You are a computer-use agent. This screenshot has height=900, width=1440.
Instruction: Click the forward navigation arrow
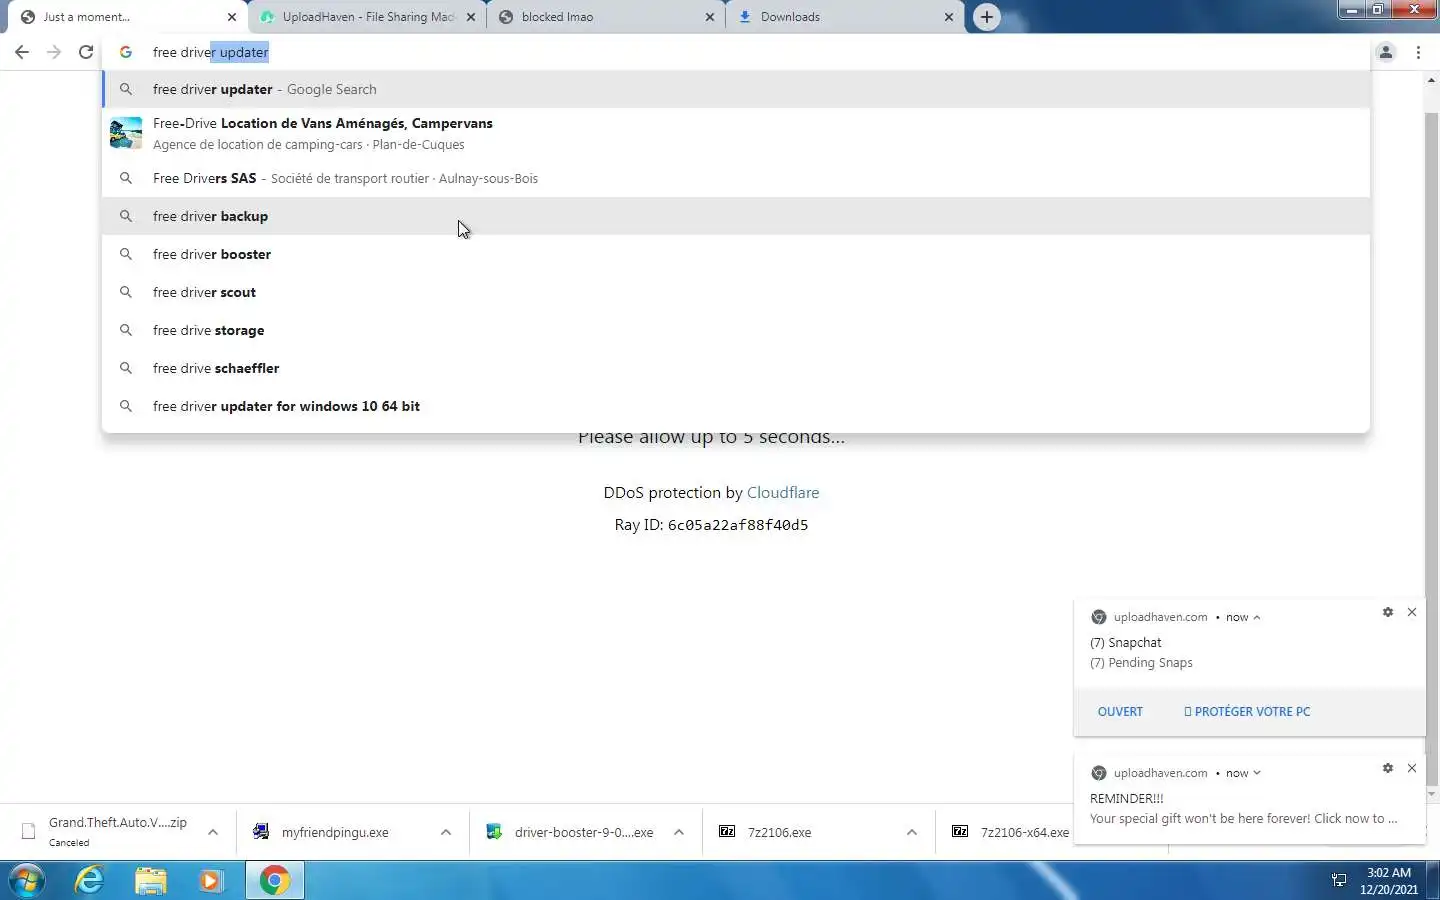click(54, 52)
